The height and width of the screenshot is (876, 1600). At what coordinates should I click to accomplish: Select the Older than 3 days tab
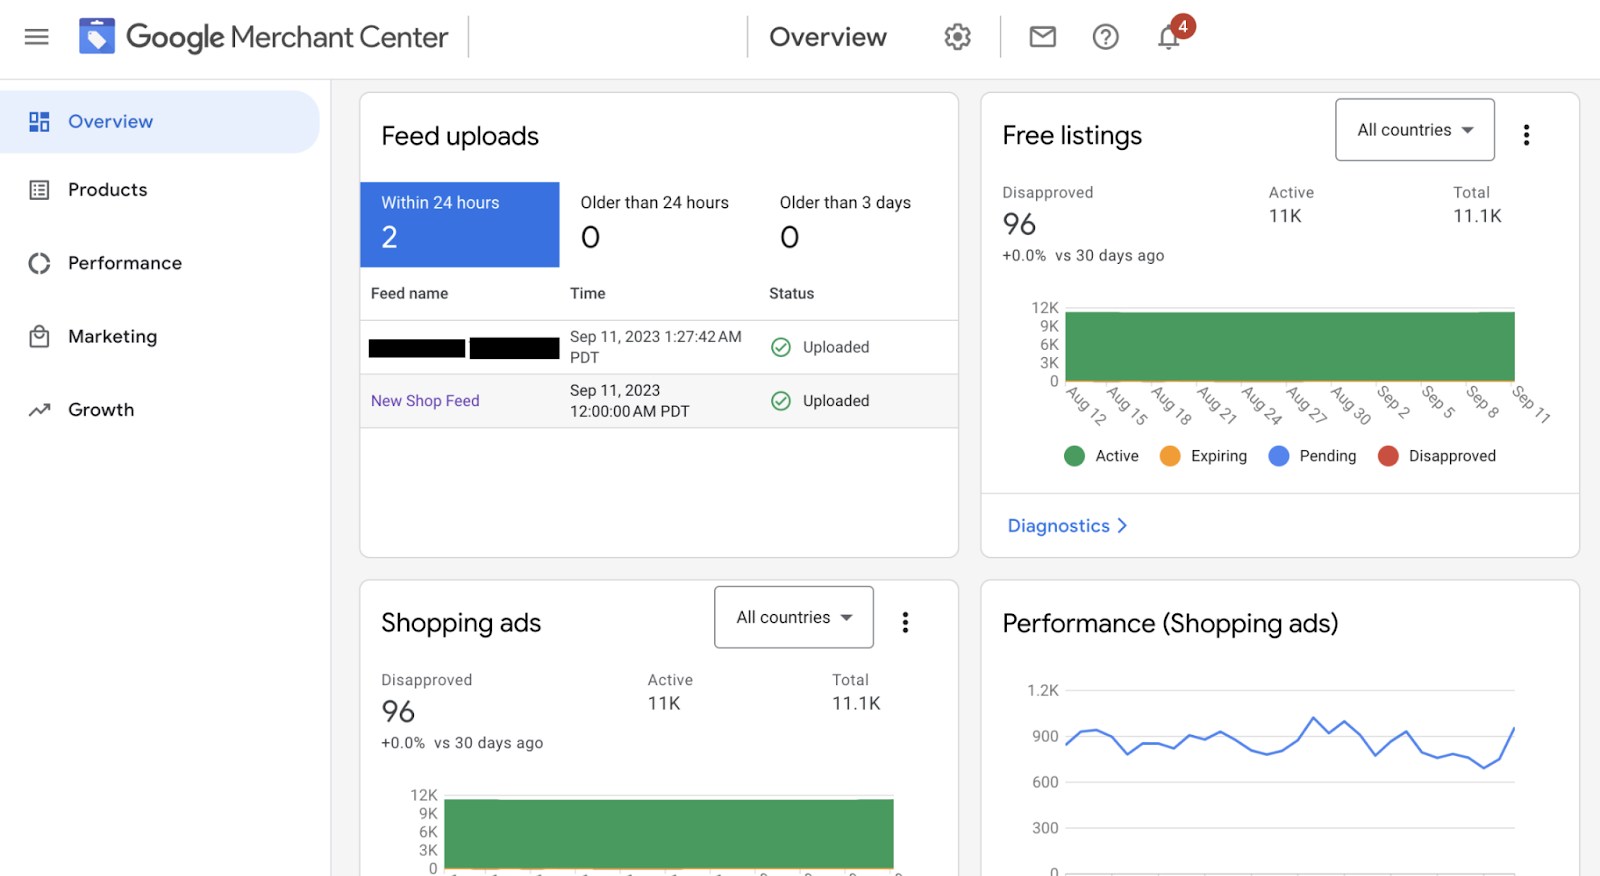pos(858,224)
